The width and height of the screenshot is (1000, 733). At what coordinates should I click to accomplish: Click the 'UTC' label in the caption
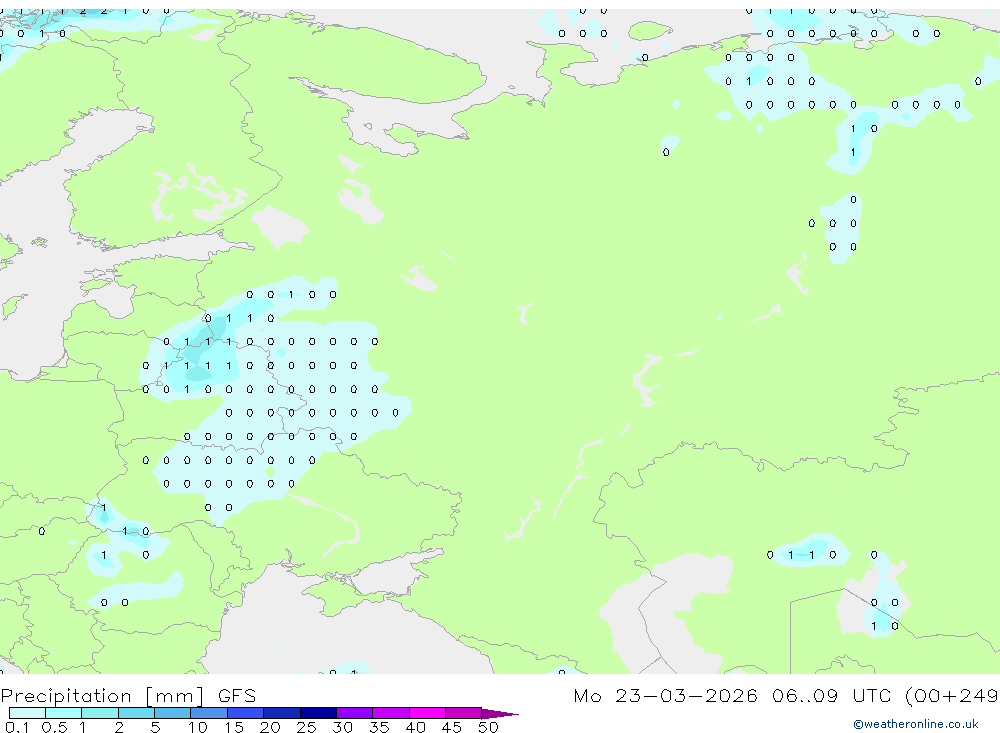pos(872,695)
